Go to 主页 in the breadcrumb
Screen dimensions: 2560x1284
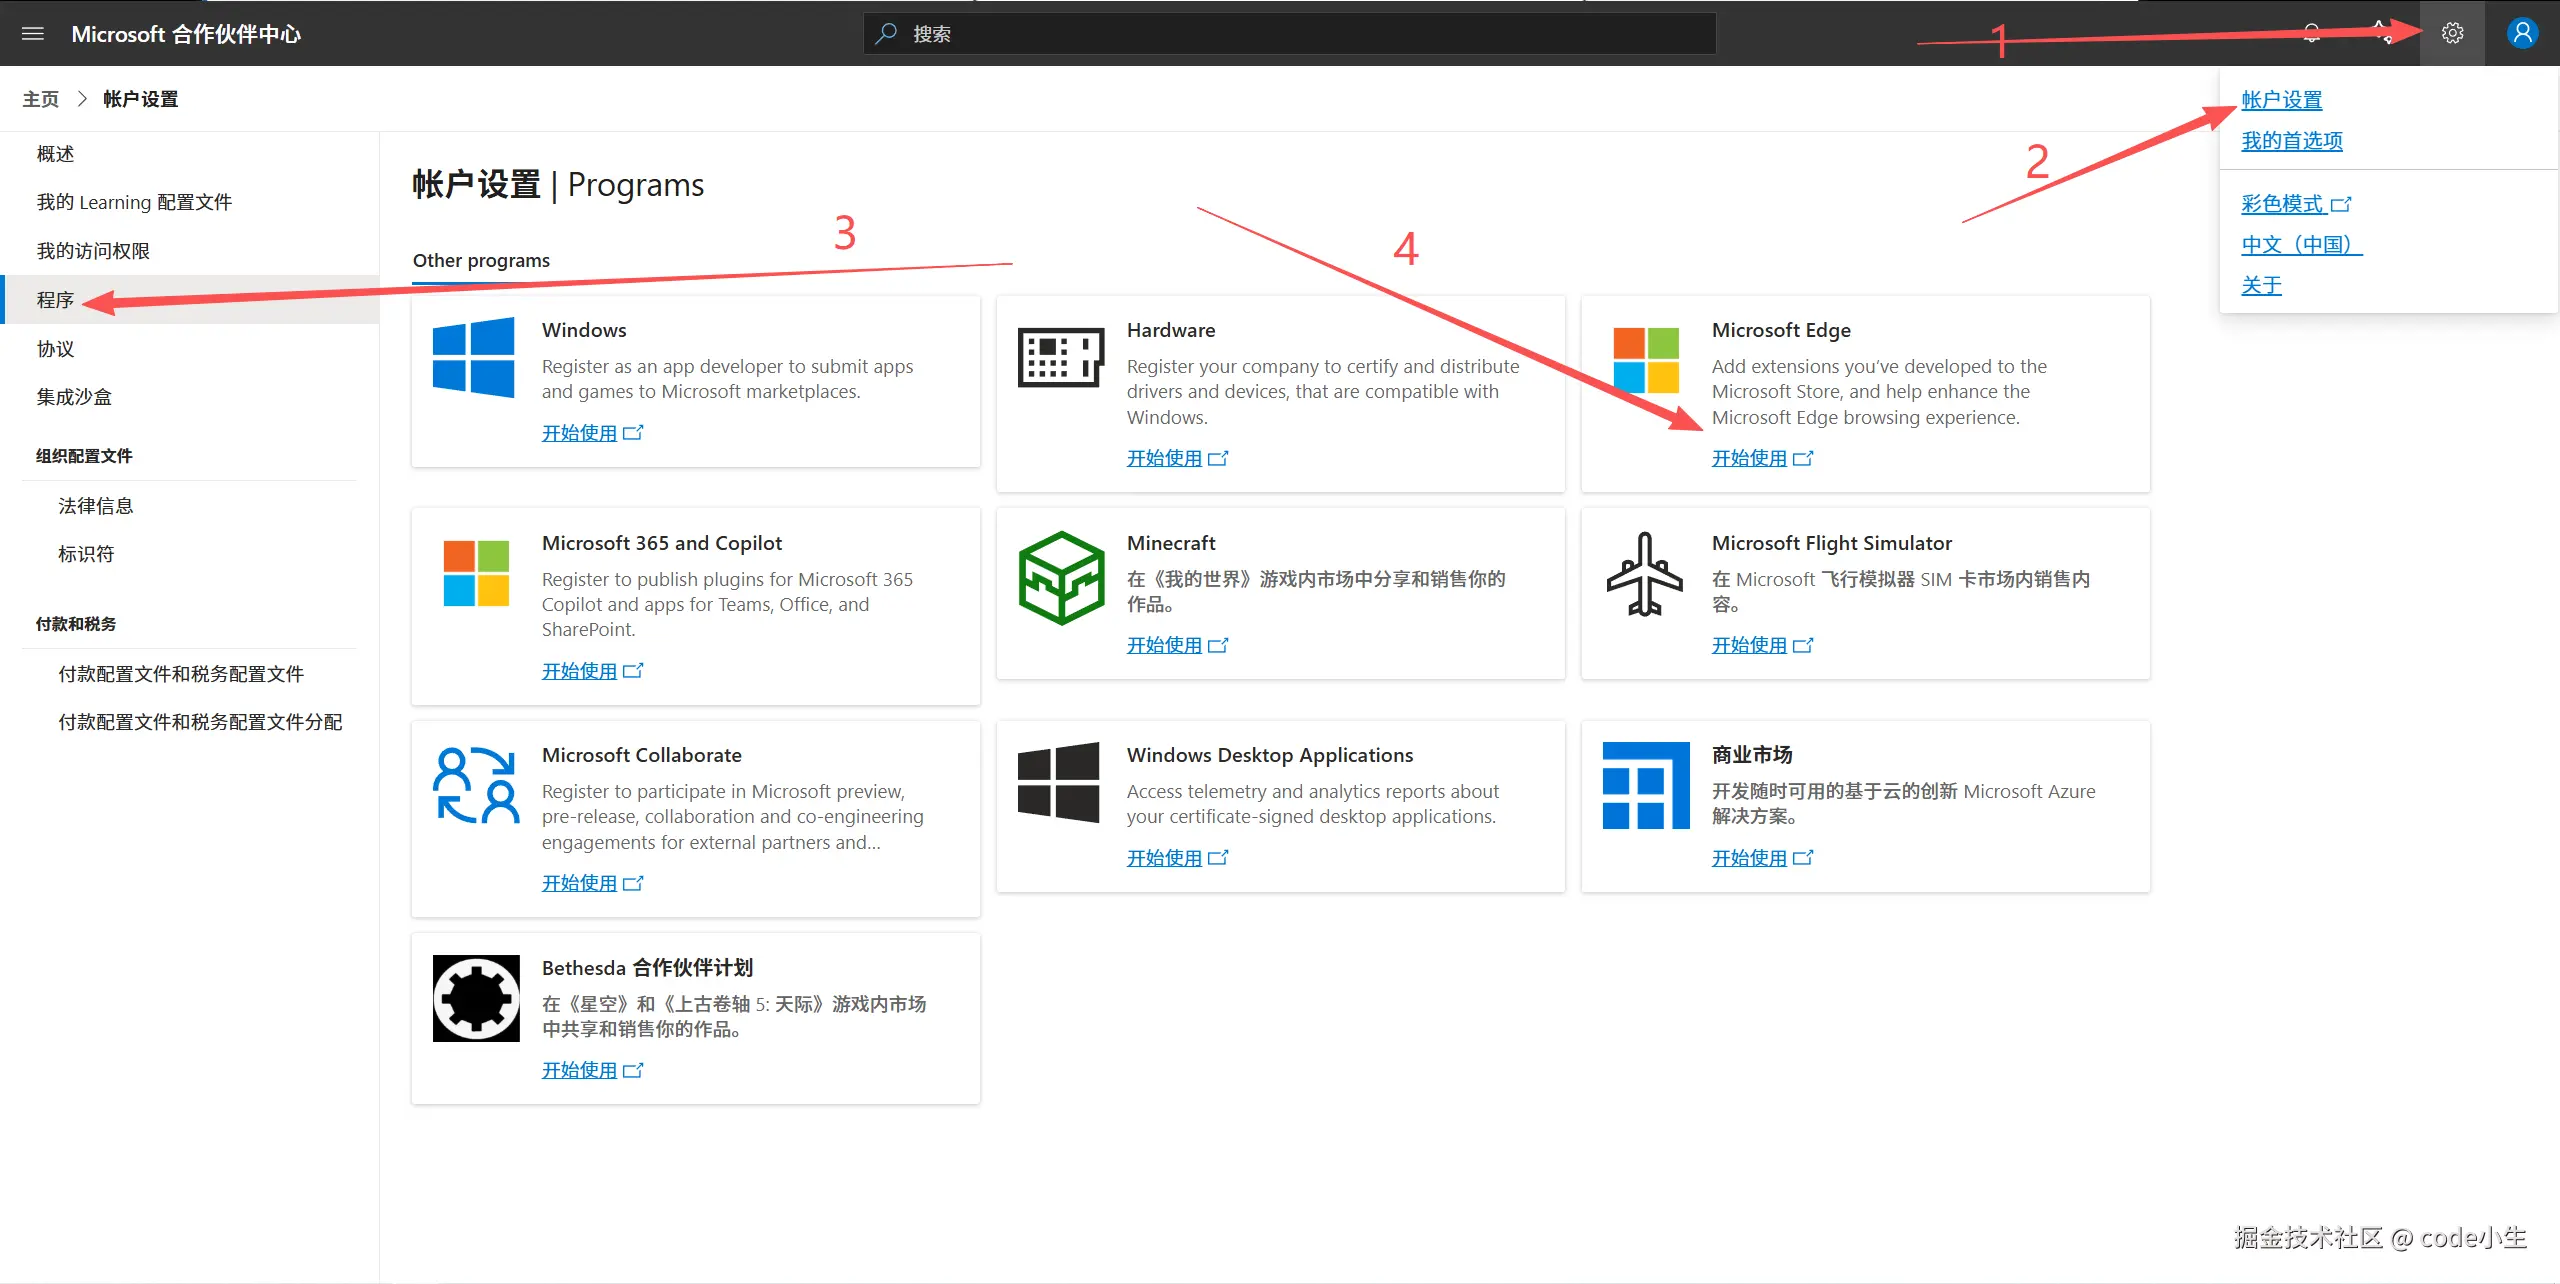[41, 99]
